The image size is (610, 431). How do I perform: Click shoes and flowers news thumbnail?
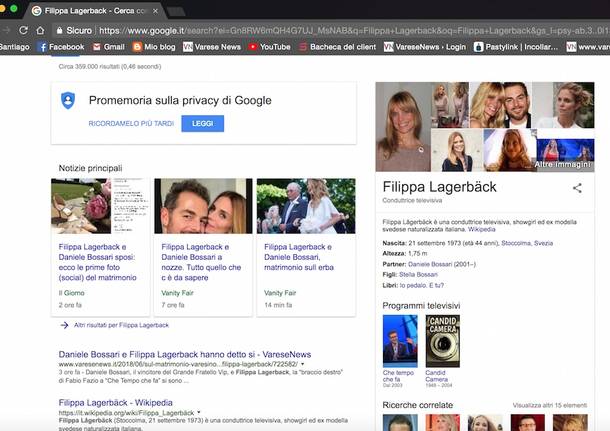[x=100, y=206]
